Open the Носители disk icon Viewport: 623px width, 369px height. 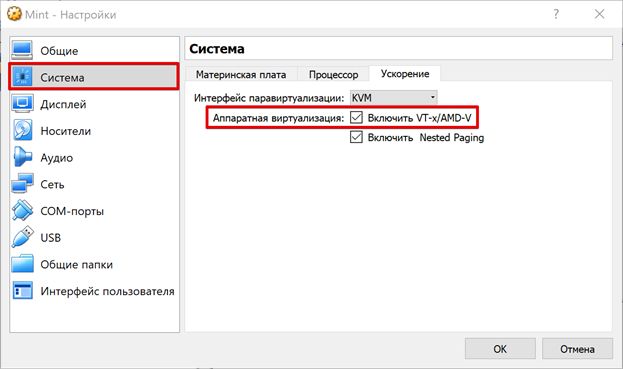pyautogui.click(x=22, y=130)
